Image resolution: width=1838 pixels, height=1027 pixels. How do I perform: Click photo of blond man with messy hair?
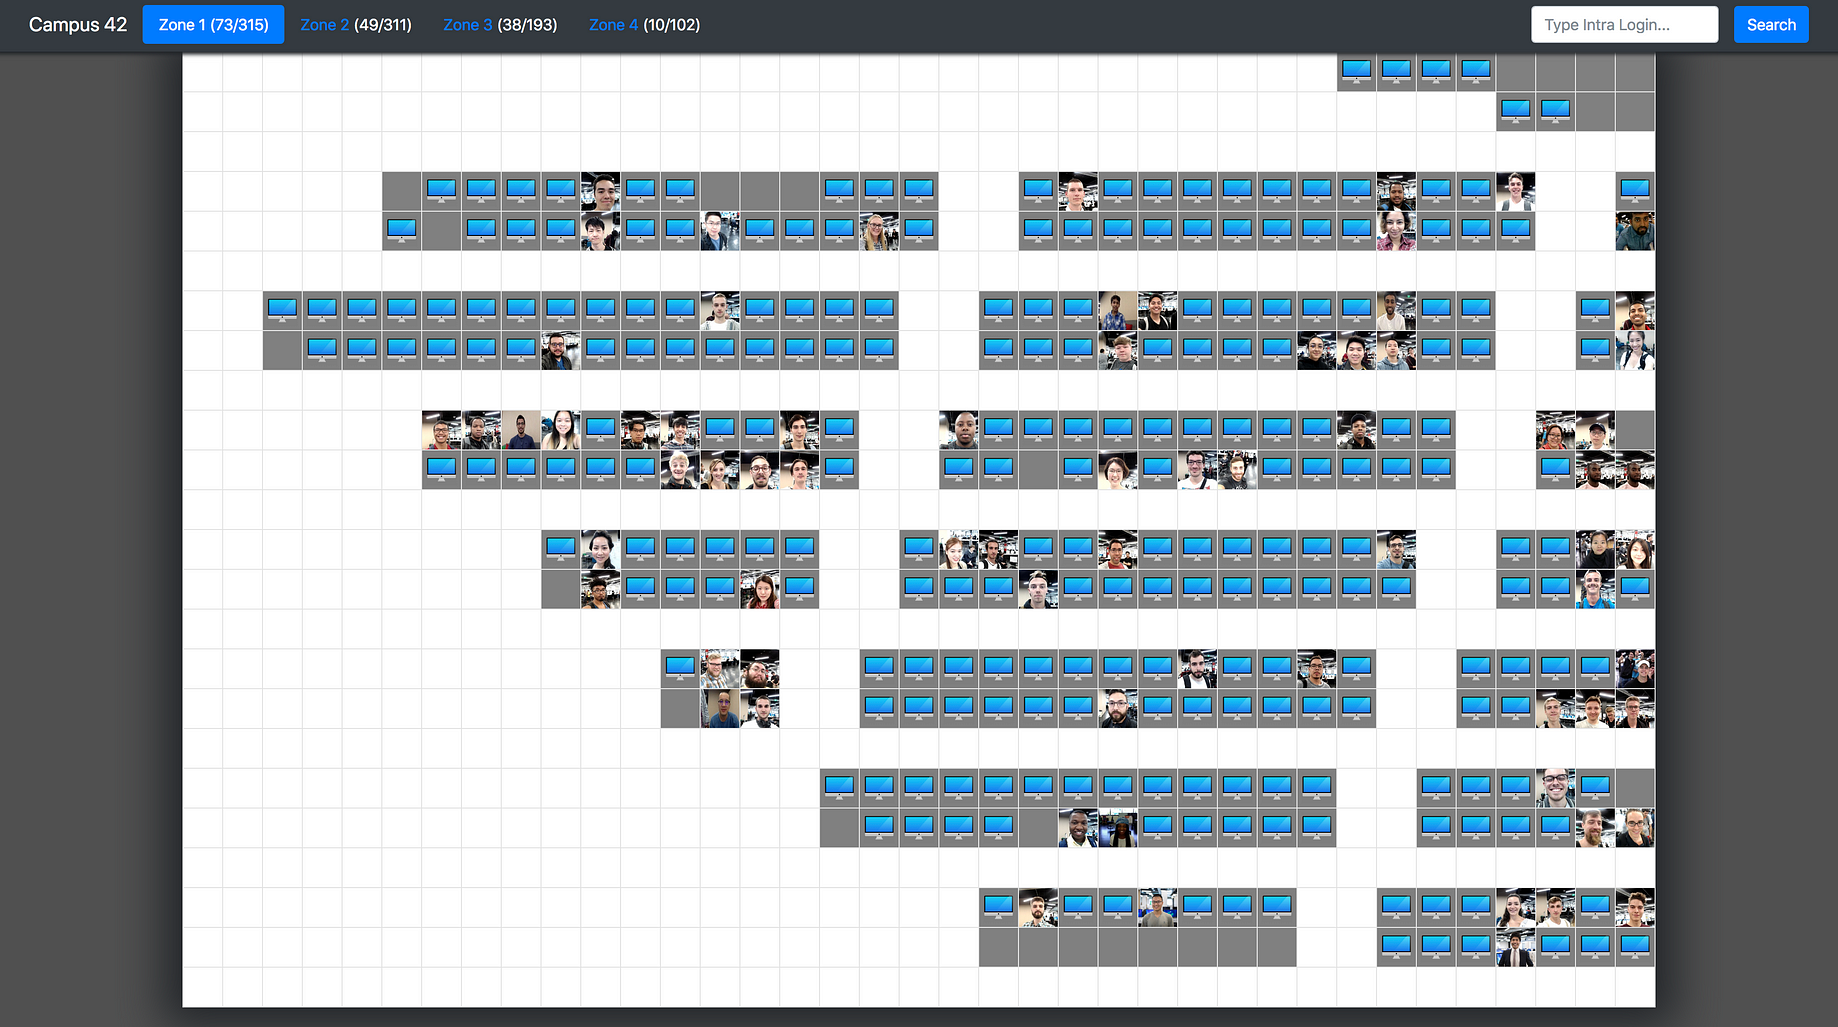click(680, 470)
